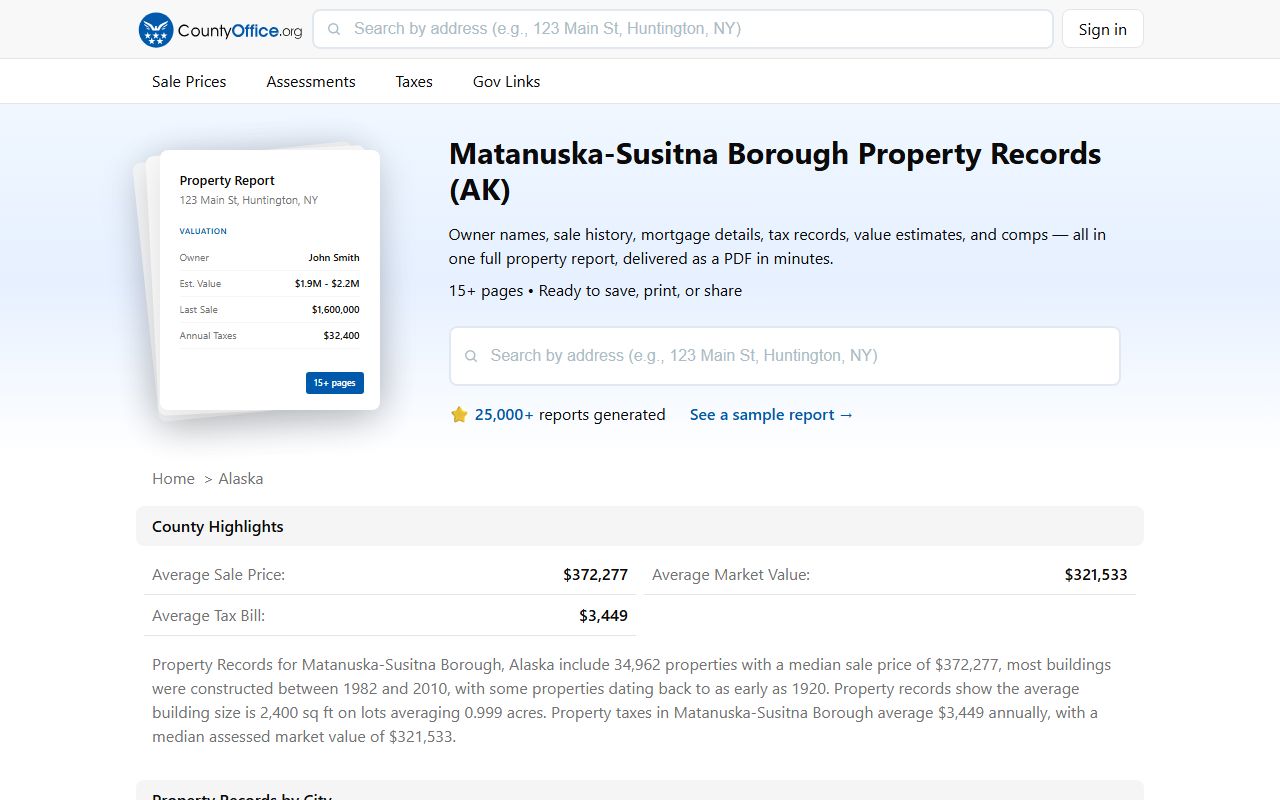Viewport: 1280px width, 800px height.
Task: Click the CountyOffice.org eagle logo
Action: pos(156,30)
